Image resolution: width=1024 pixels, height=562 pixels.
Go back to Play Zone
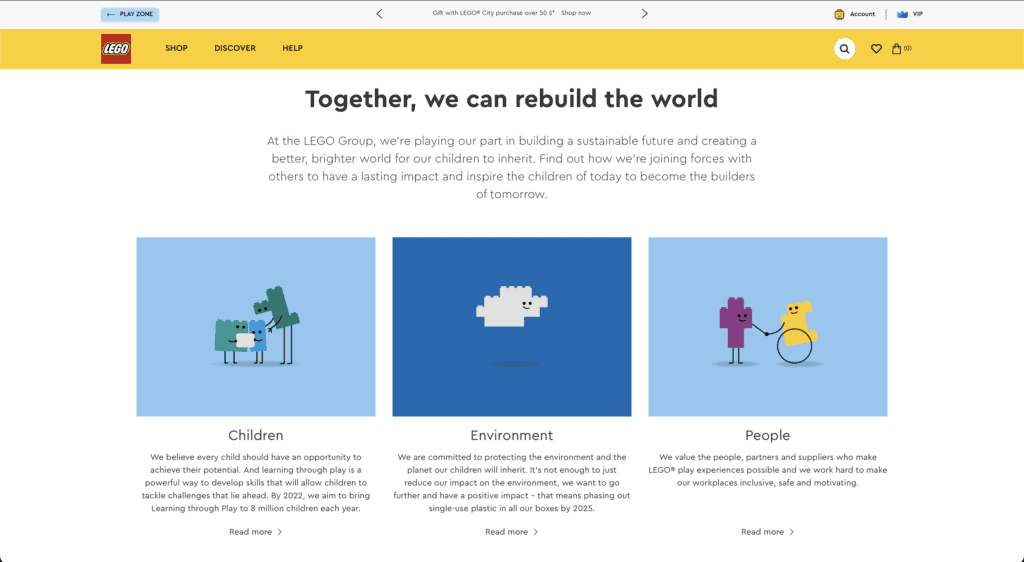(x=130, y=14)
